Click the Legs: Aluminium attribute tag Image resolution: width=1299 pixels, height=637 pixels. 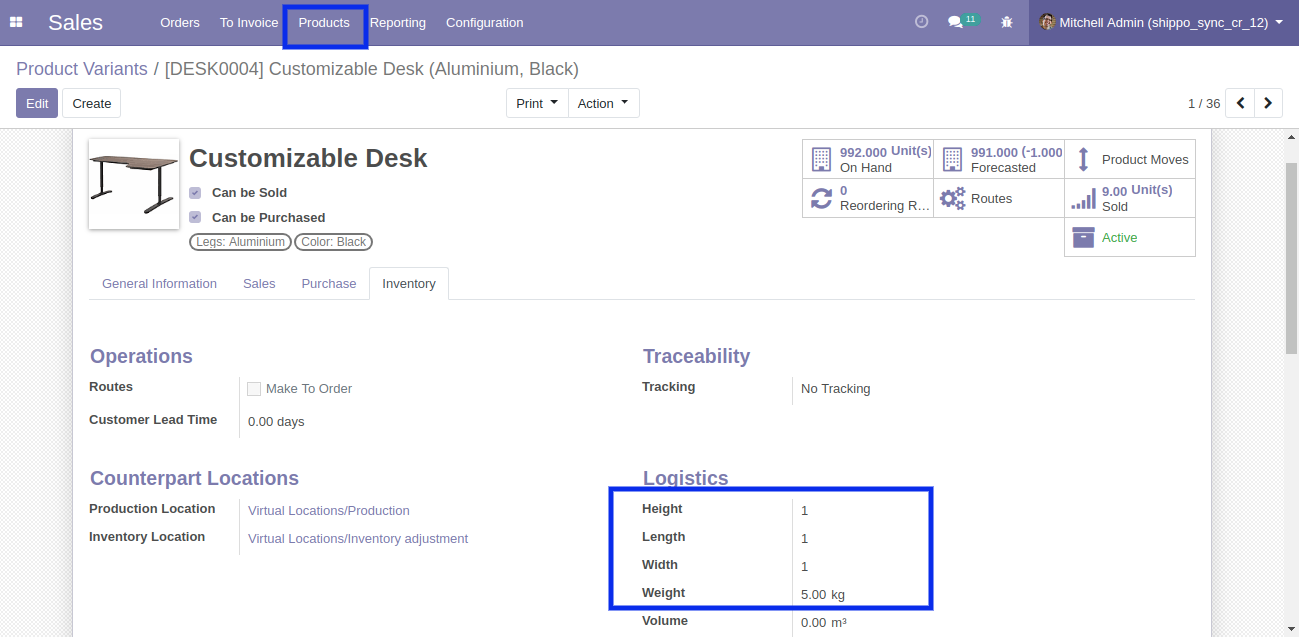tap(240, 242)
